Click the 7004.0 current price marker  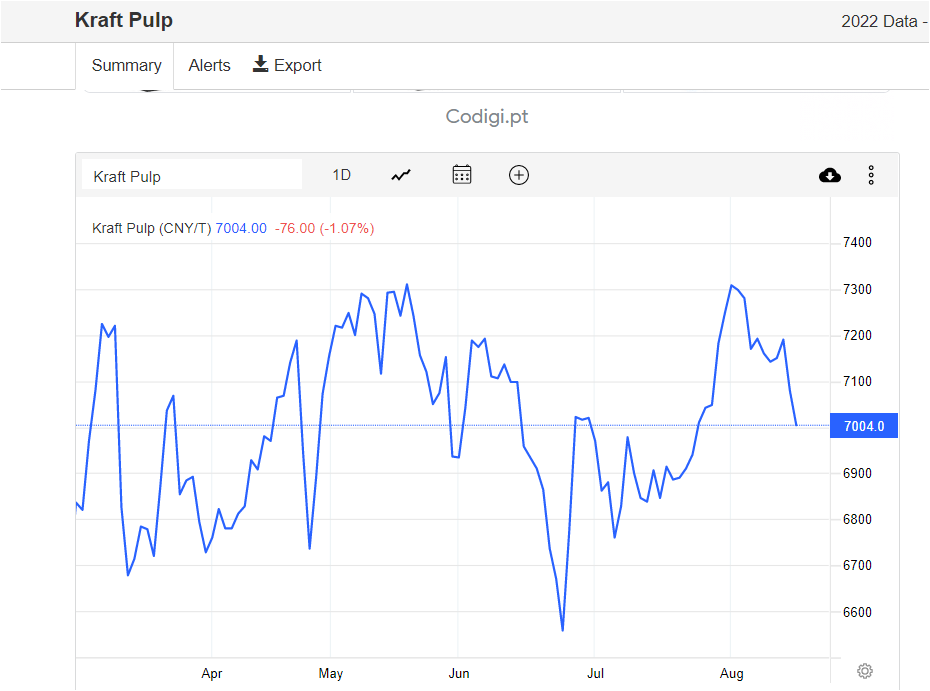(x=864, y=427)
